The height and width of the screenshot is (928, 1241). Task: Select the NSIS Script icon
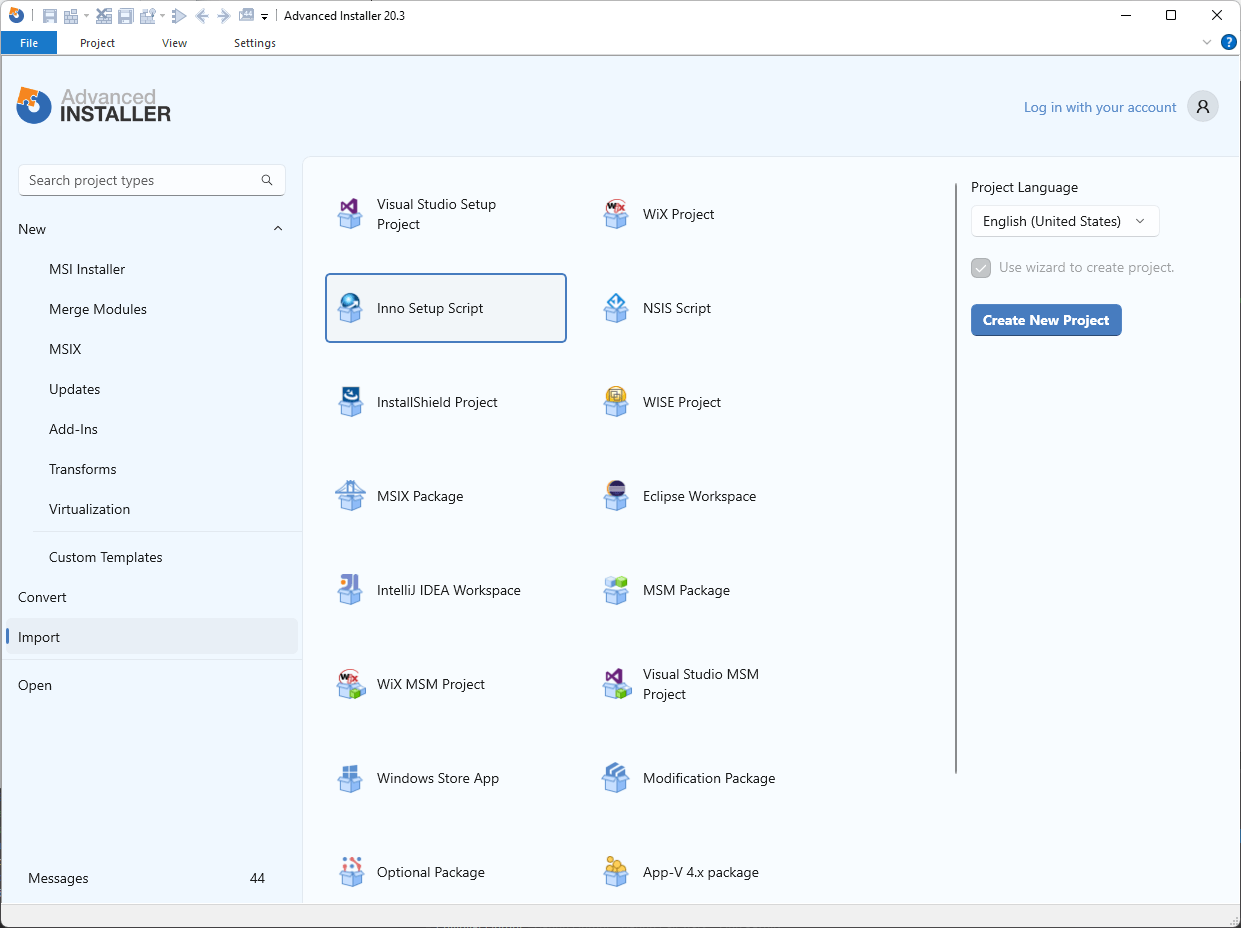point(616,308)
